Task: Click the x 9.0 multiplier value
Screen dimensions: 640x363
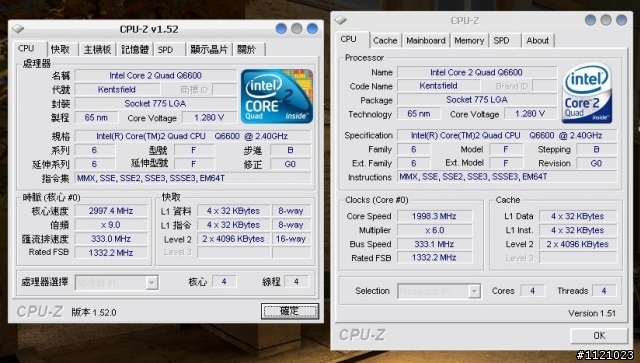Action: click(111, 225)
